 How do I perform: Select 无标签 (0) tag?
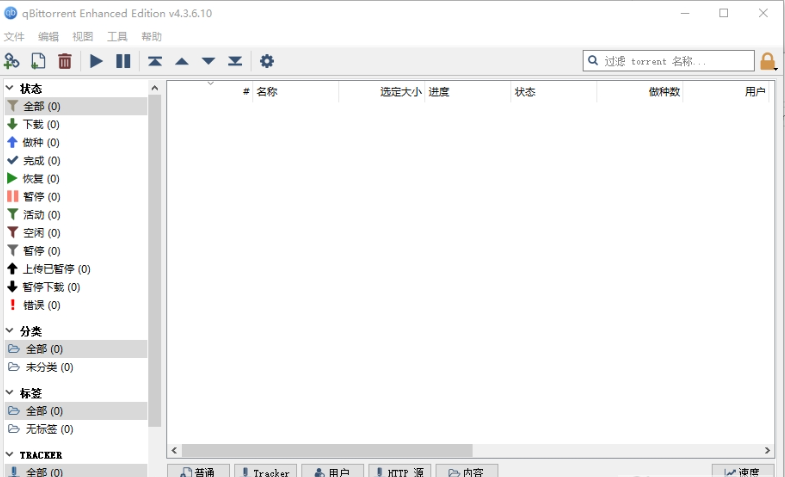coord(76,429)
